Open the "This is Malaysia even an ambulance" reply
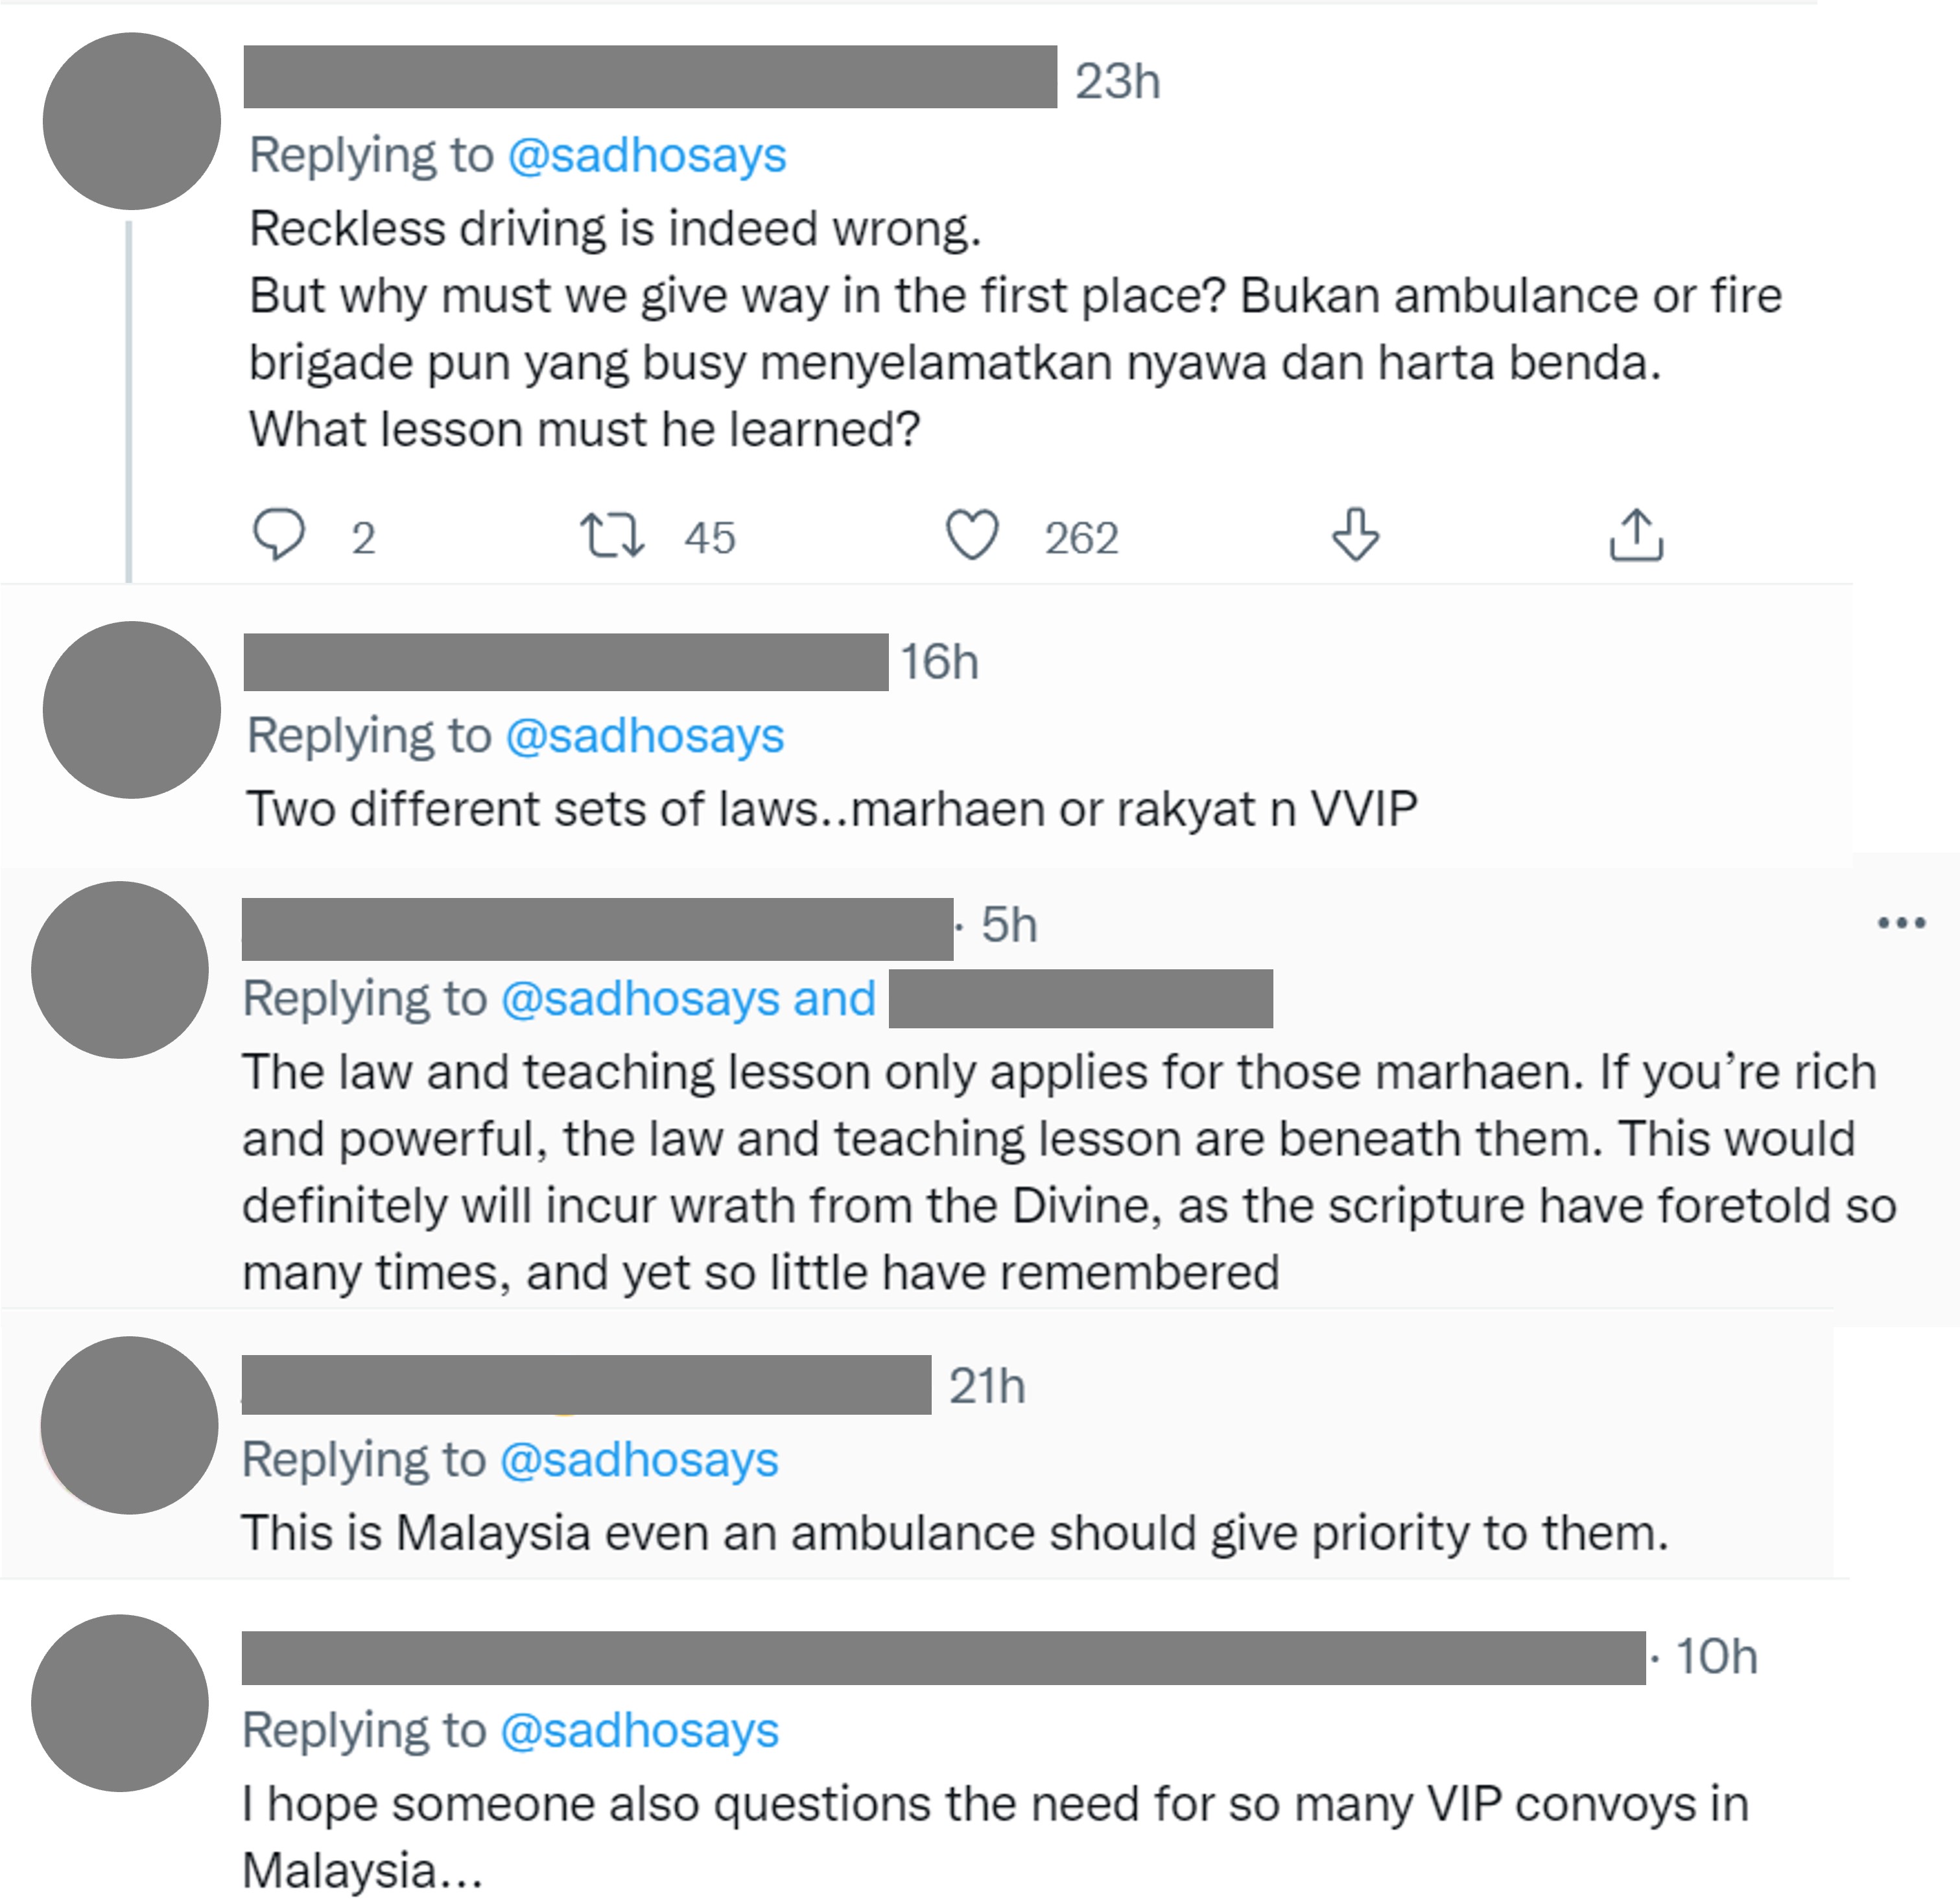Image resolution: width=1960 pixels, height=1901 pixels. point(954,1533)
